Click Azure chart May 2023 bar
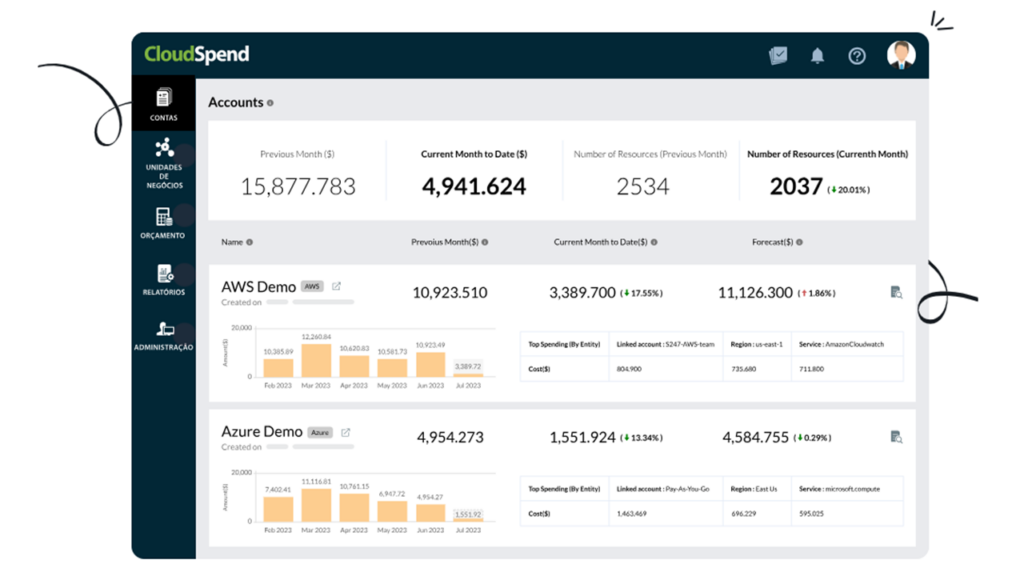This screenshot has height=576, width=1024. pos(392,511)
